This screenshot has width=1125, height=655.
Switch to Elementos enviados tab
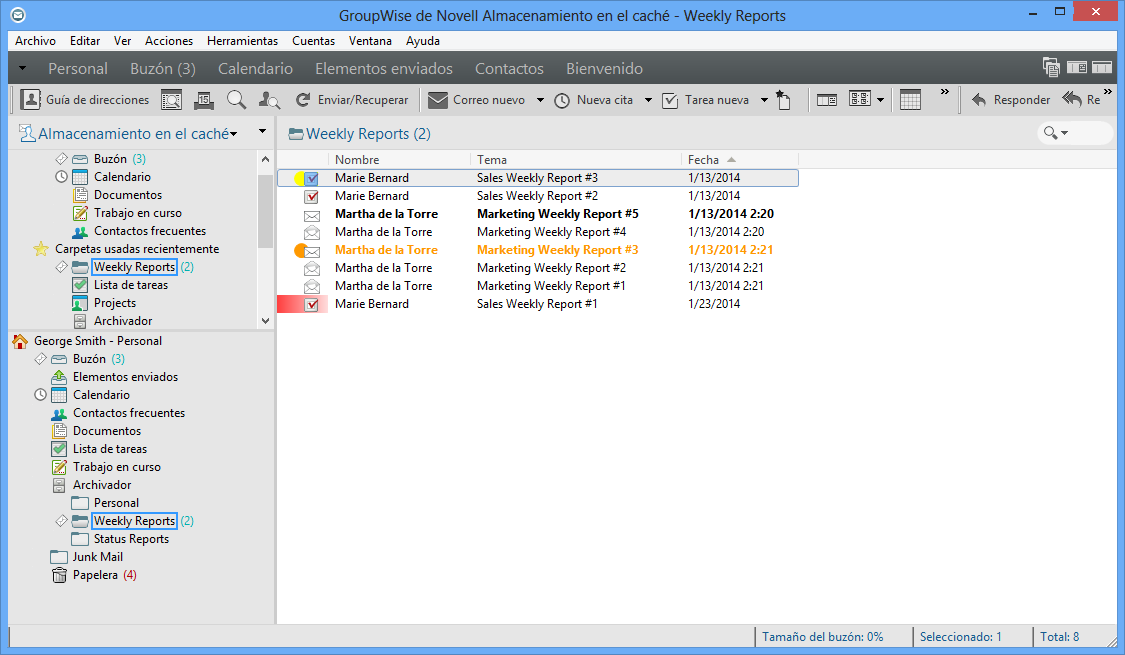tap(384, 69)
